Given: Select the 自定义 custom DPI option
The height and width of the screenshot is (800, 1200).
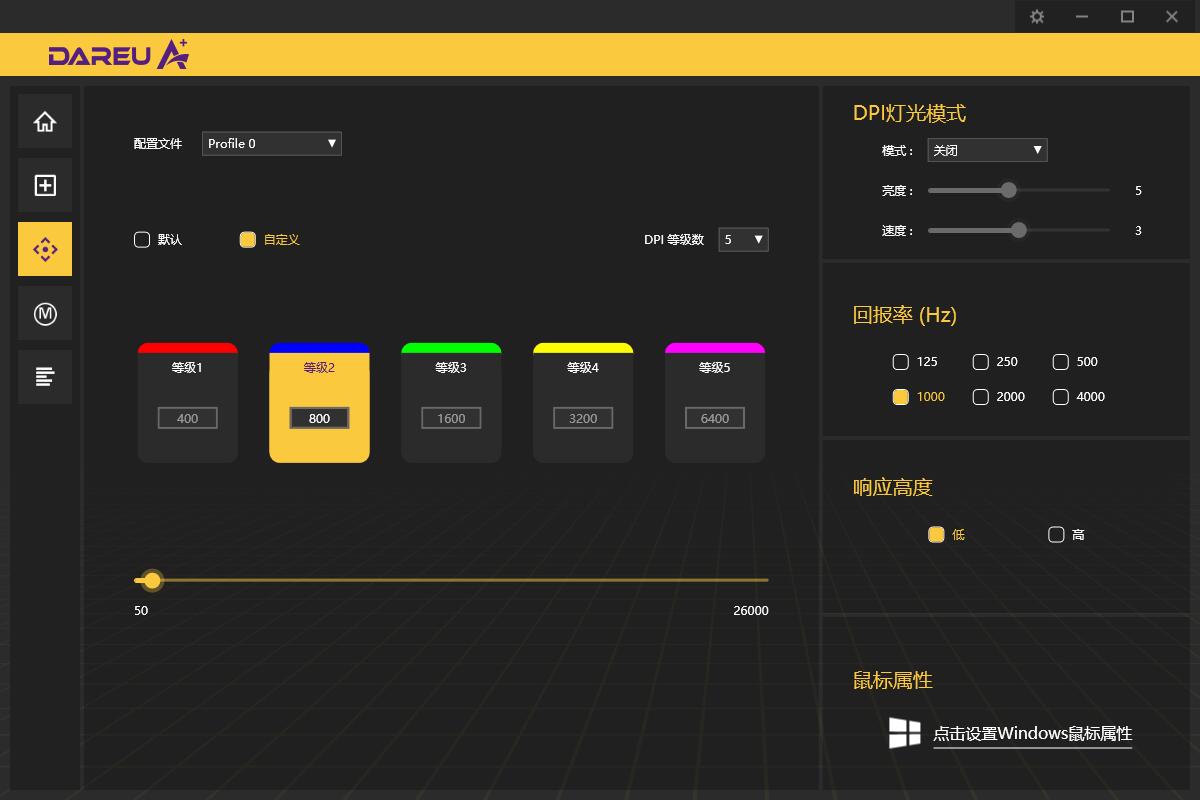Looking at the screenshot, I should point(248,240).
